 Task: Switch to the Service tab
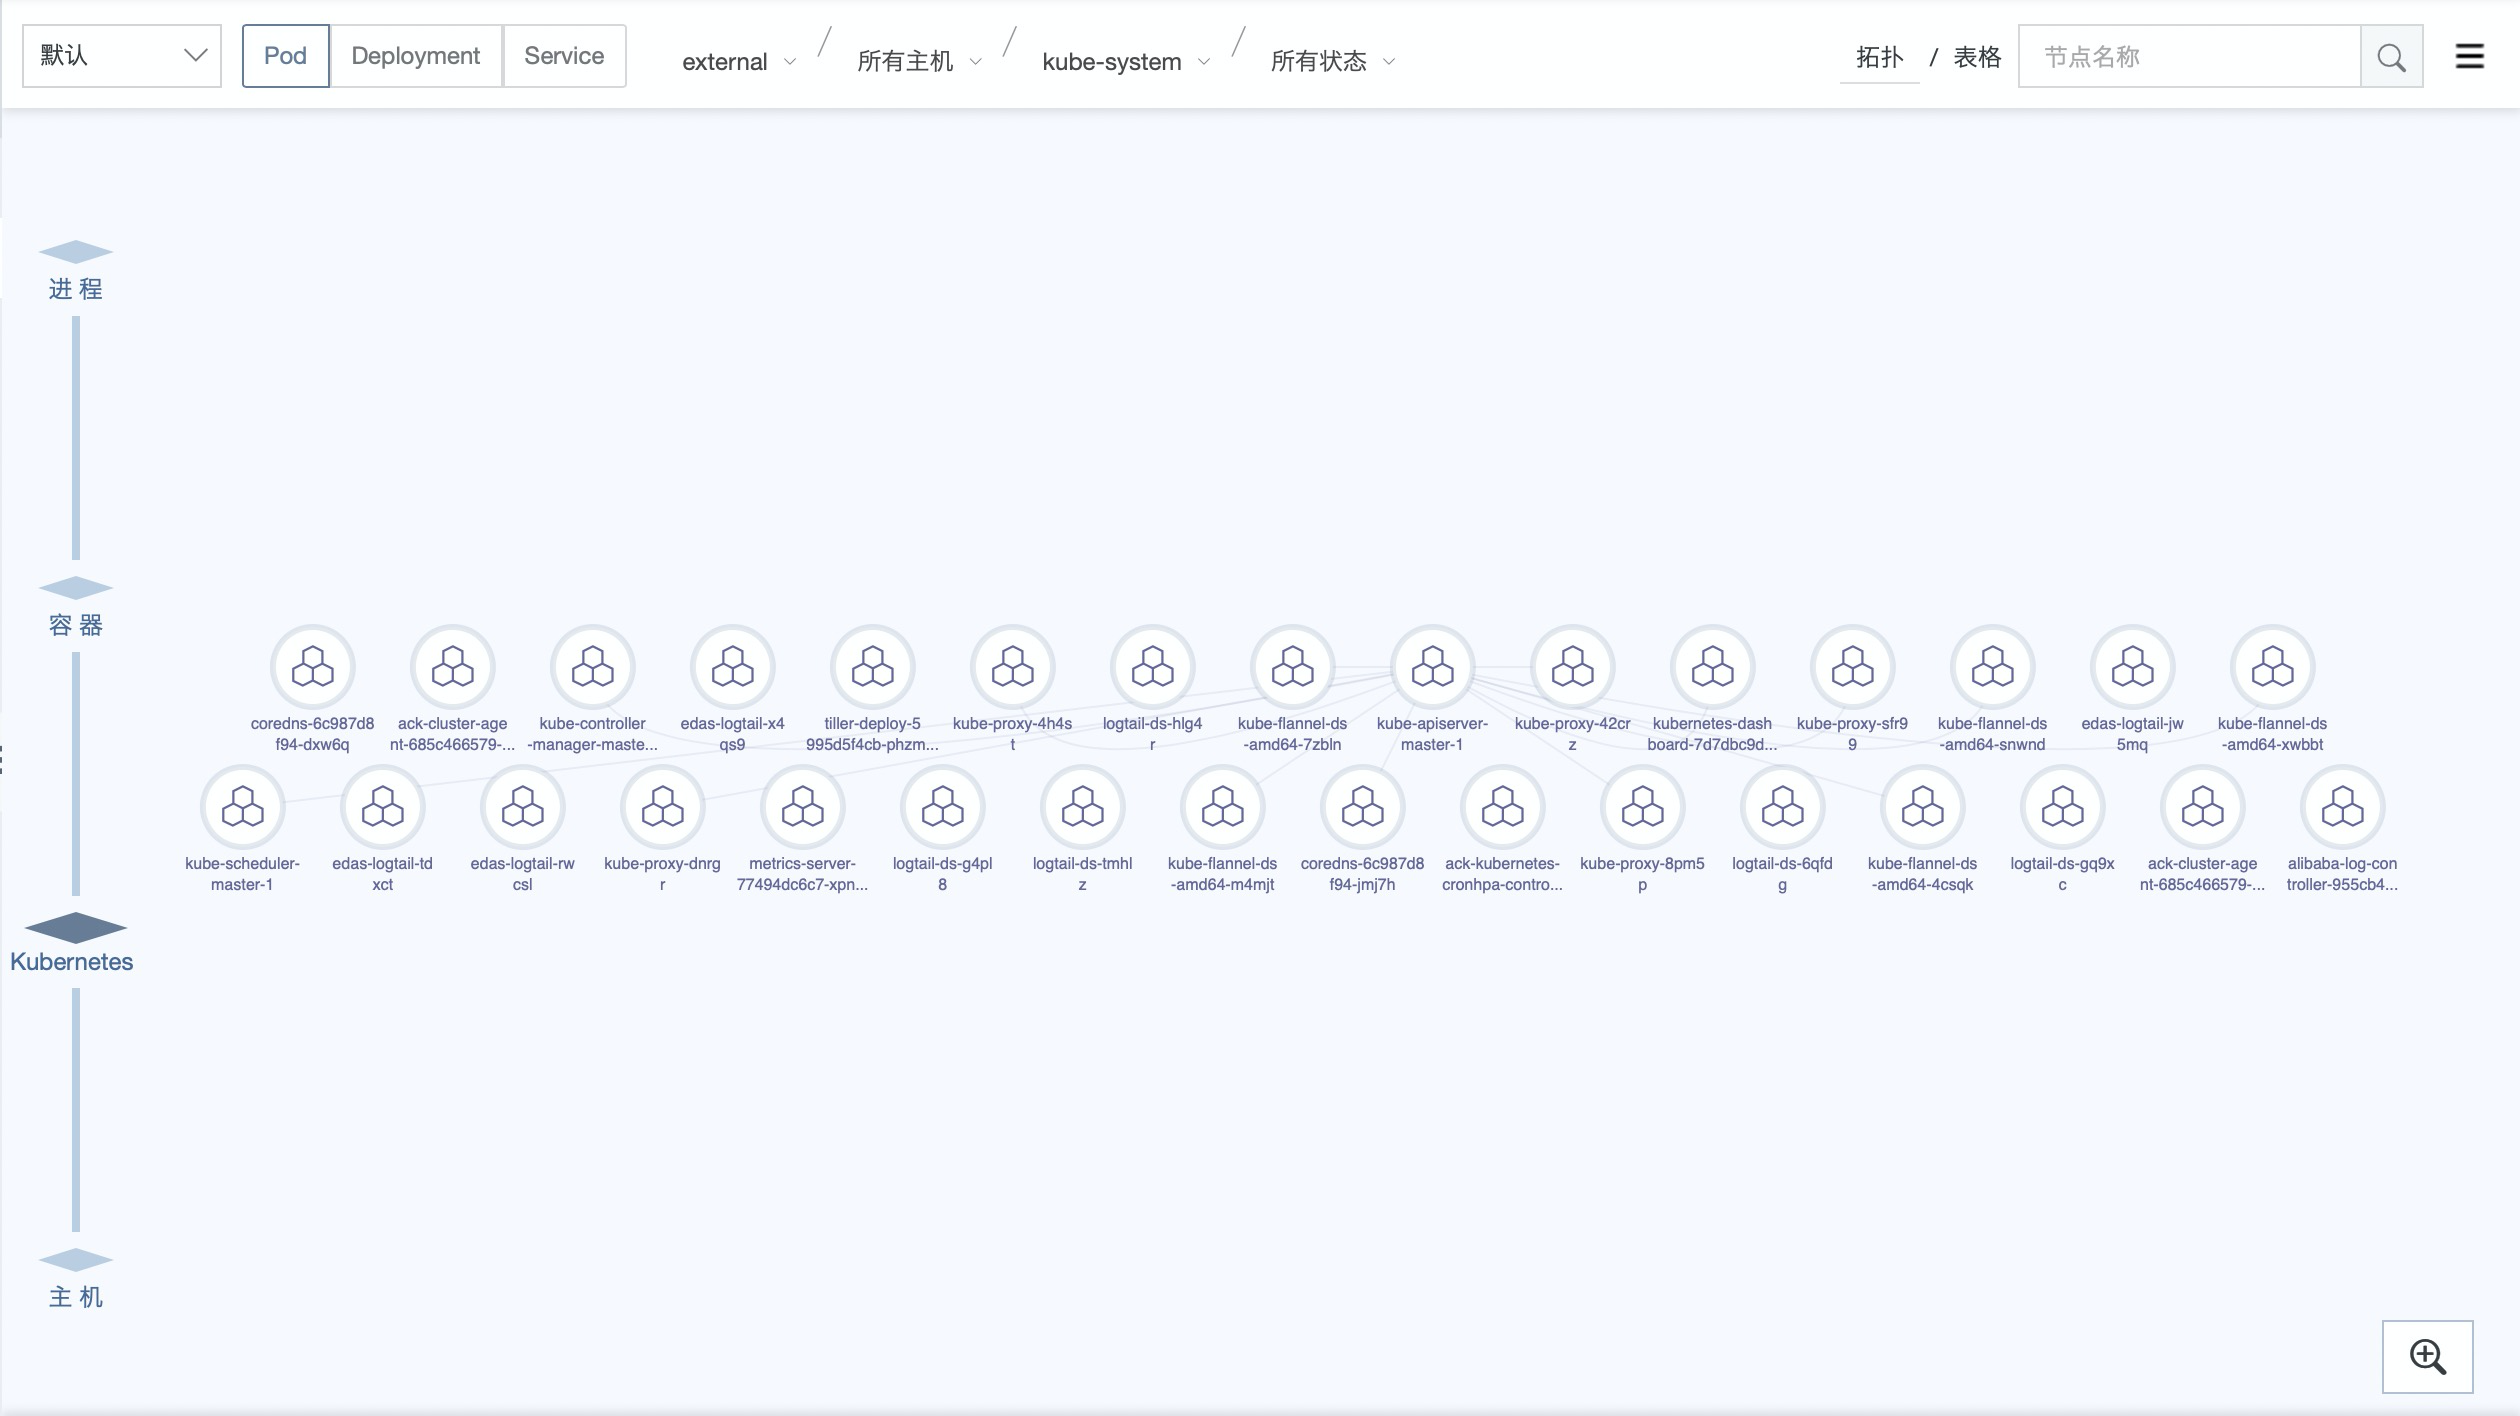pos(564,56)
